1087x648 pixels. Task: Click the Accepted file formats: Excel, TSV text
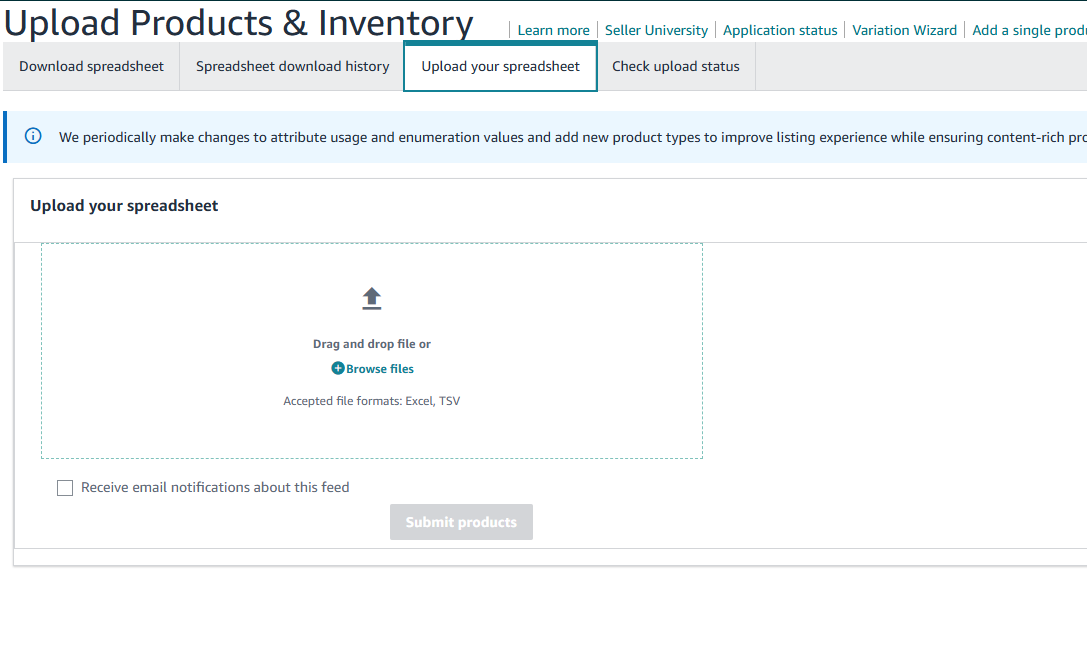pos(372,401)
